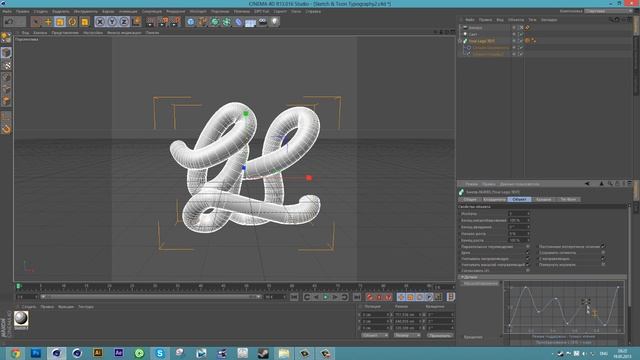This screenshot has width=640, height=360.
Task: Toggle the Y axis lock
Action: (112, 21)
